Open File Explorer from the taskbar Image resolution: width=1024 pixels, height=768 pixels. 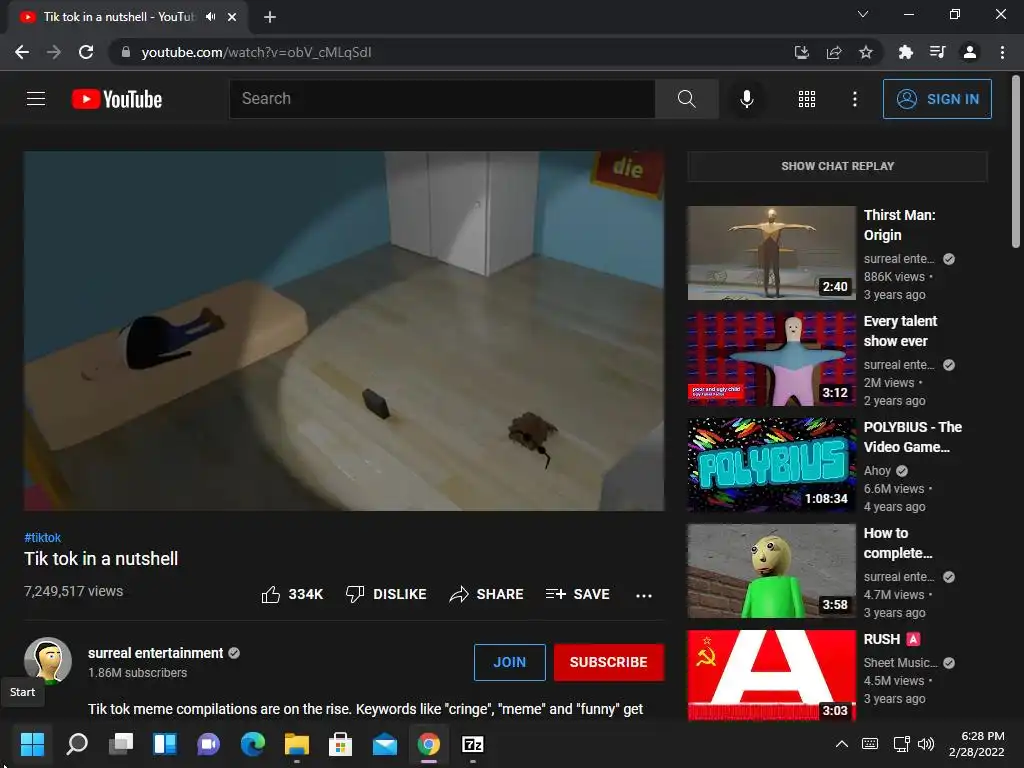(x=296, y=744)
